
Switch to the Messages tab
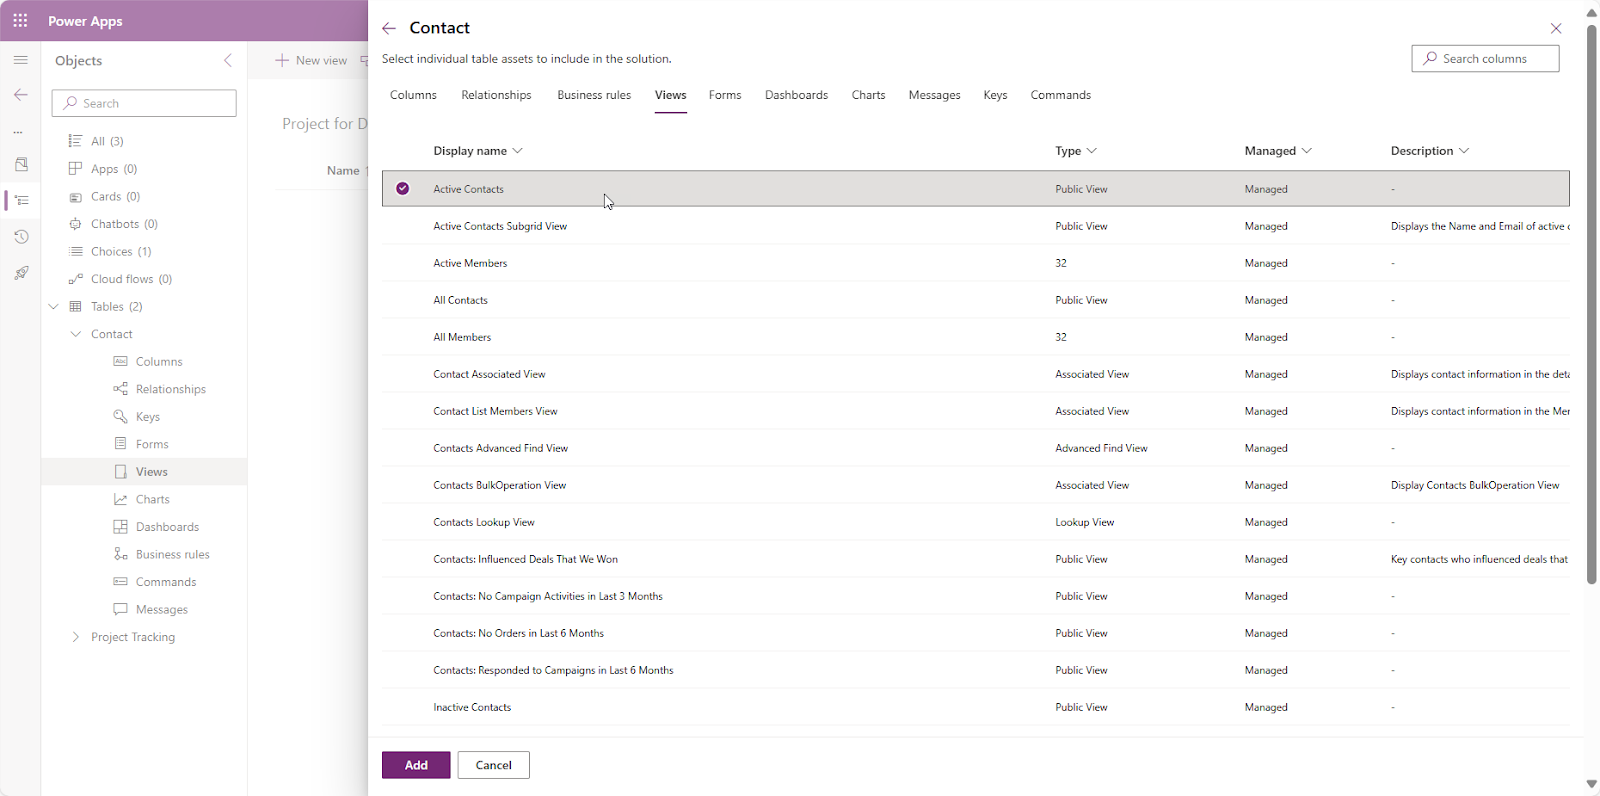pos(934,95)
